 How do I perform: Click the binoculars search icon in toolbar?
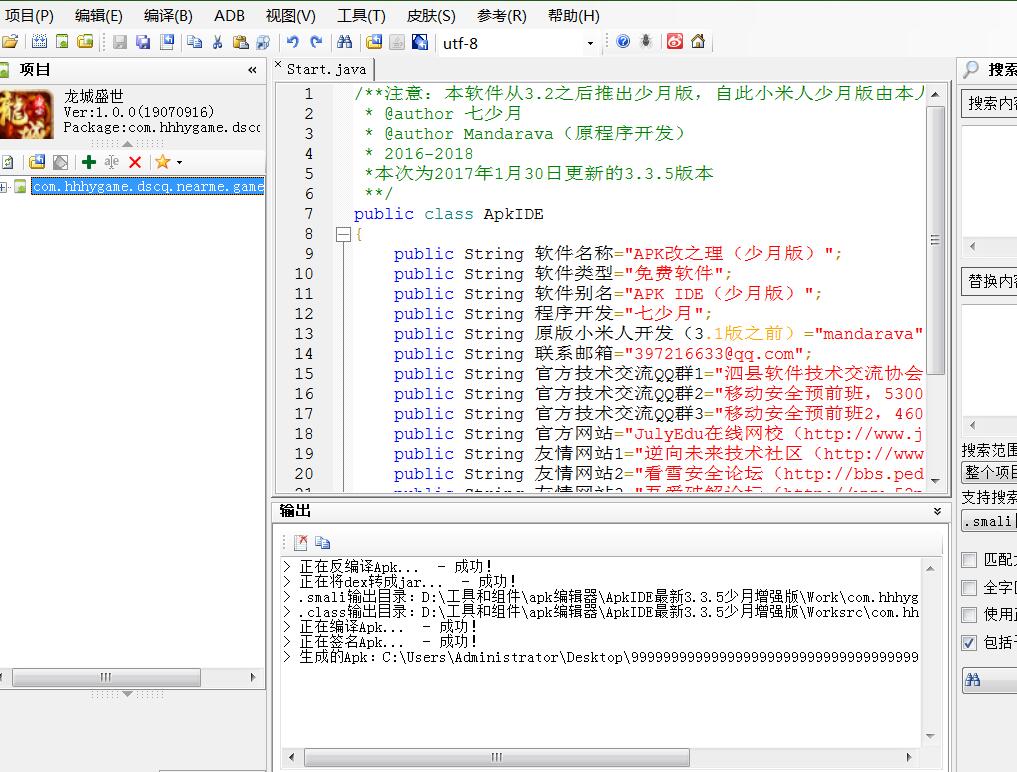pyautogui.click(x=344, y=42)
